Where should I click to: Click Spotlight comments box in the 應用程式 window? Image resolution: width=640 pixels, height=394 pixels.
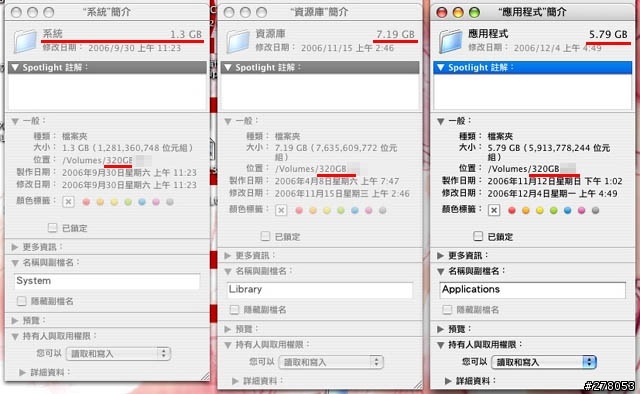point(533,92)
